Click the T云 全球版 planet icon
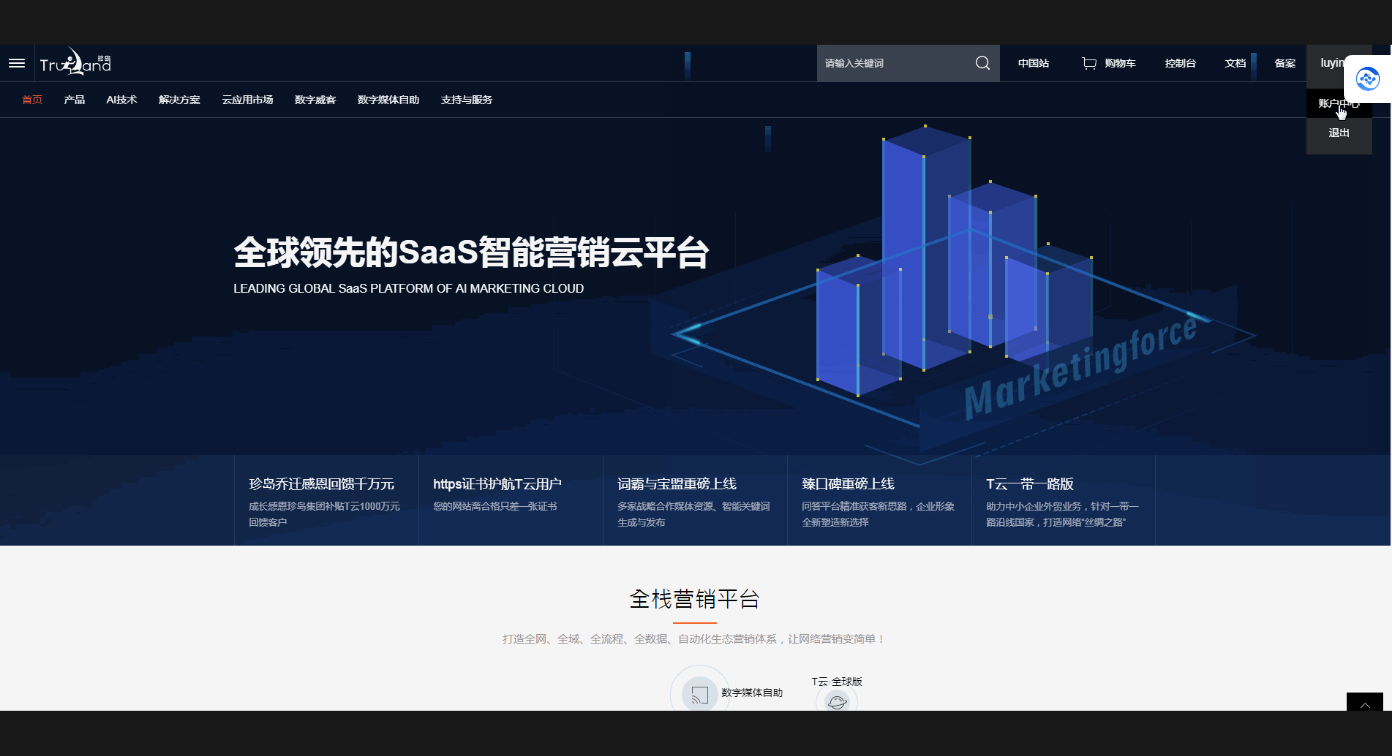Image resolution: width=1392 pixels, height=756 pixels. pyautogui.click(x=837, y=702)
